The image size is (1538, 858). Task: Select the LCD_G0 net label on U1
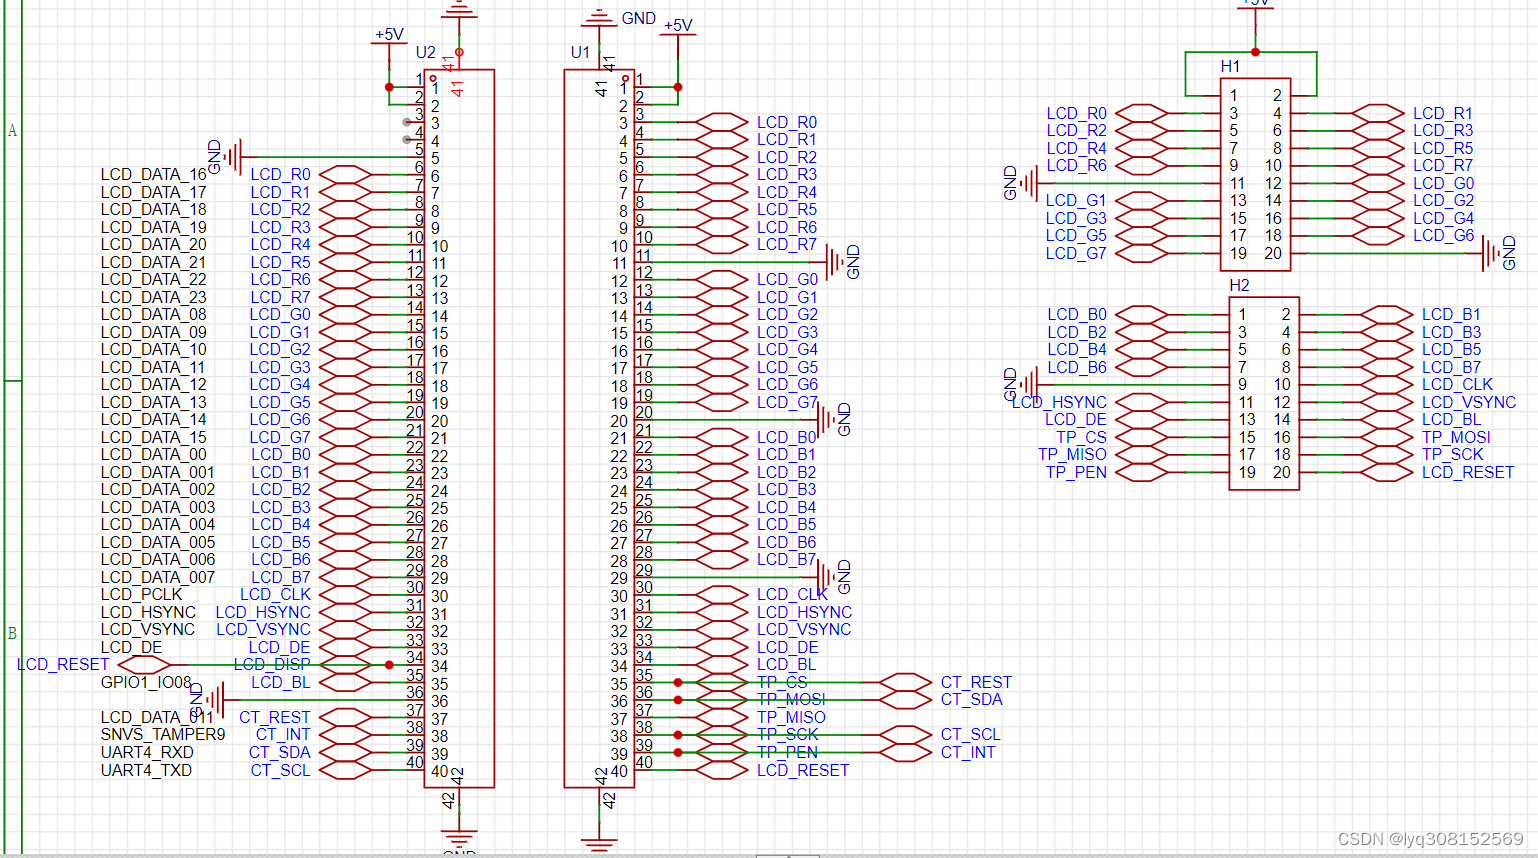tap(787, 279)
